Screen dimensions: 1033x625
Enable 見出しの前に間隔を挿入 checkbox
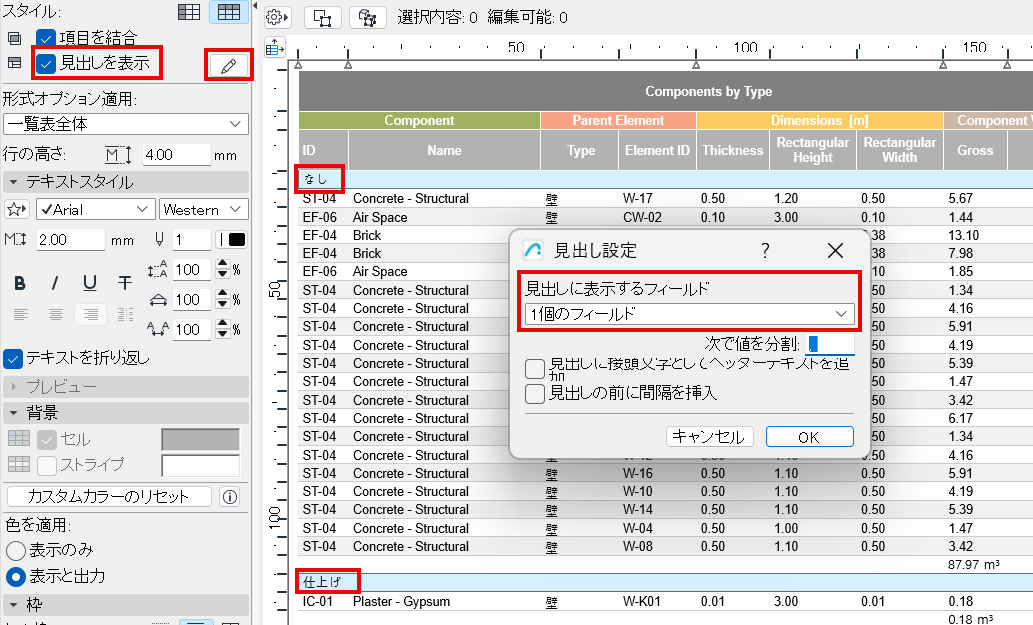tap(535, 393)
